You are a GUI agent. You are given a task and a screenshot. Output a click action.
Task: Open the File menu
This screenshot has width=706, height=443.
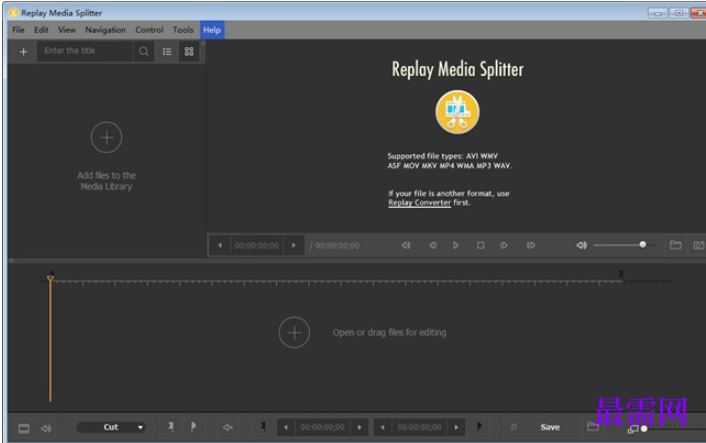tap(18, 30)
